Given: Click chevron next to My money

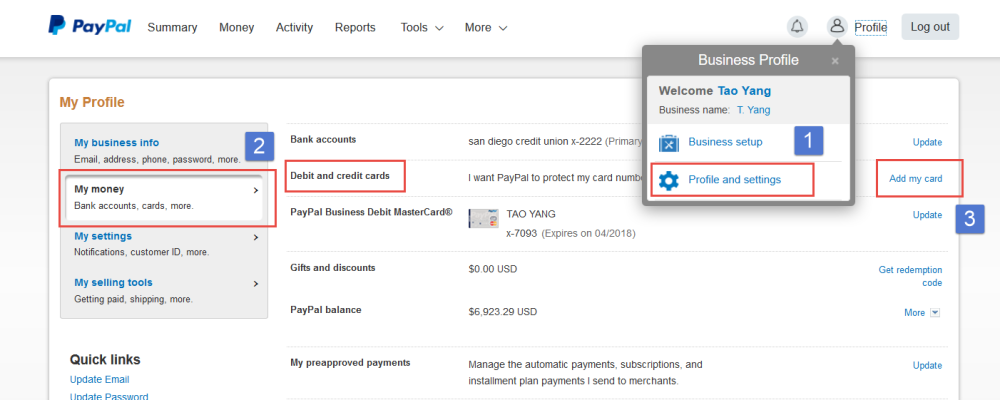Looking at the screenshot, I should pyautogui.click(x=256, y=190).
